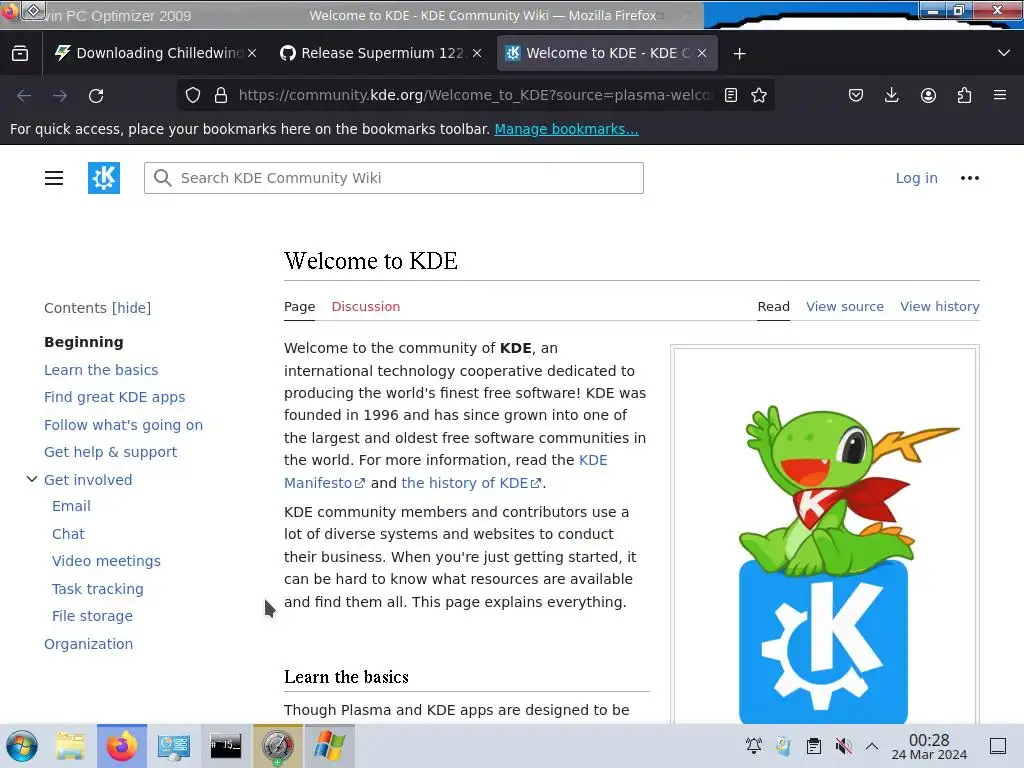
Task: Save page to Pocket
Action: (x=856, y=95)
